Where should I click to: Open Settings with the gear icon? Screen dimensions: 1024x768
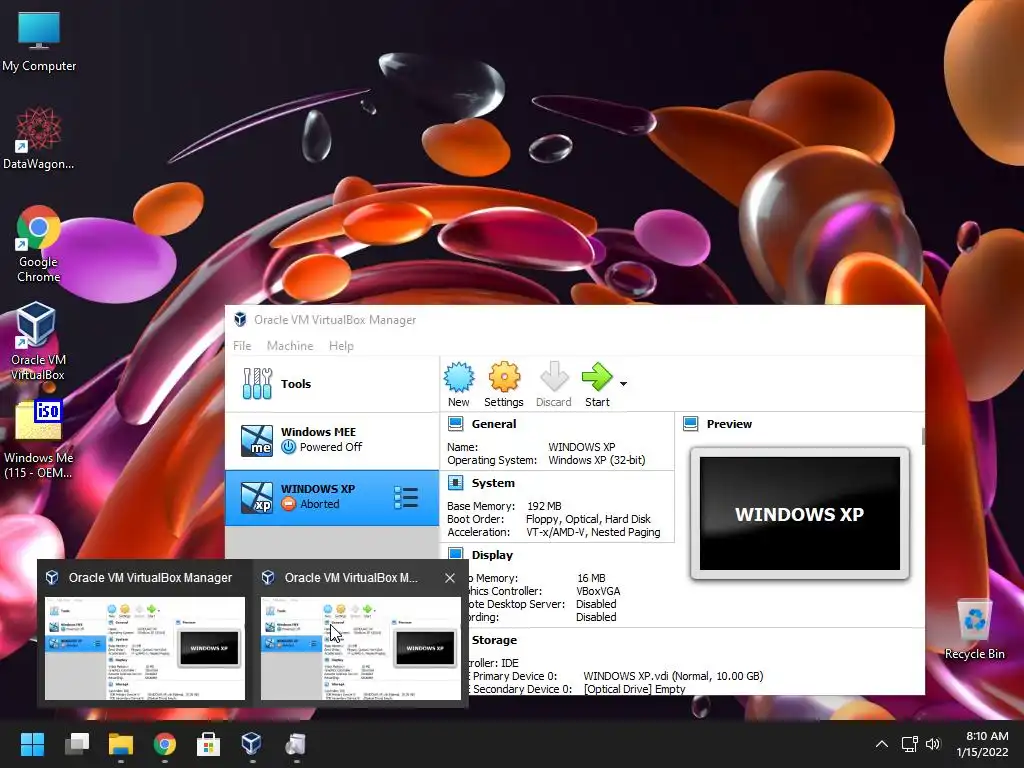504,377
